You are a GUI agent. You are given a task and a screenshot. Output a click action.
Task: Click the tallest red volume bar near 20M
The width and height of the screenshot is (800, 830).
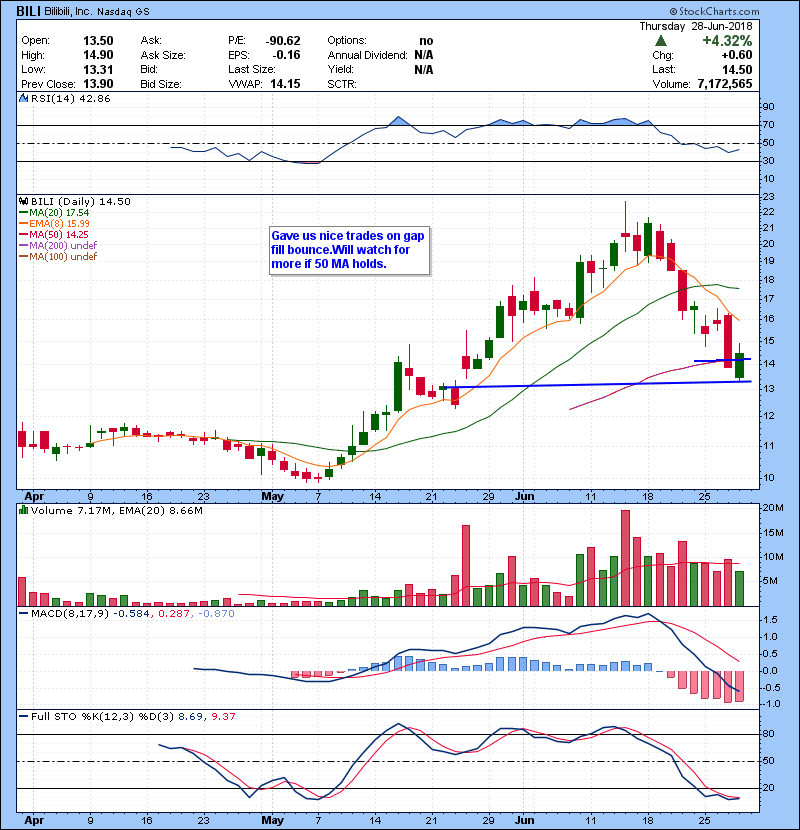[625, 558]
